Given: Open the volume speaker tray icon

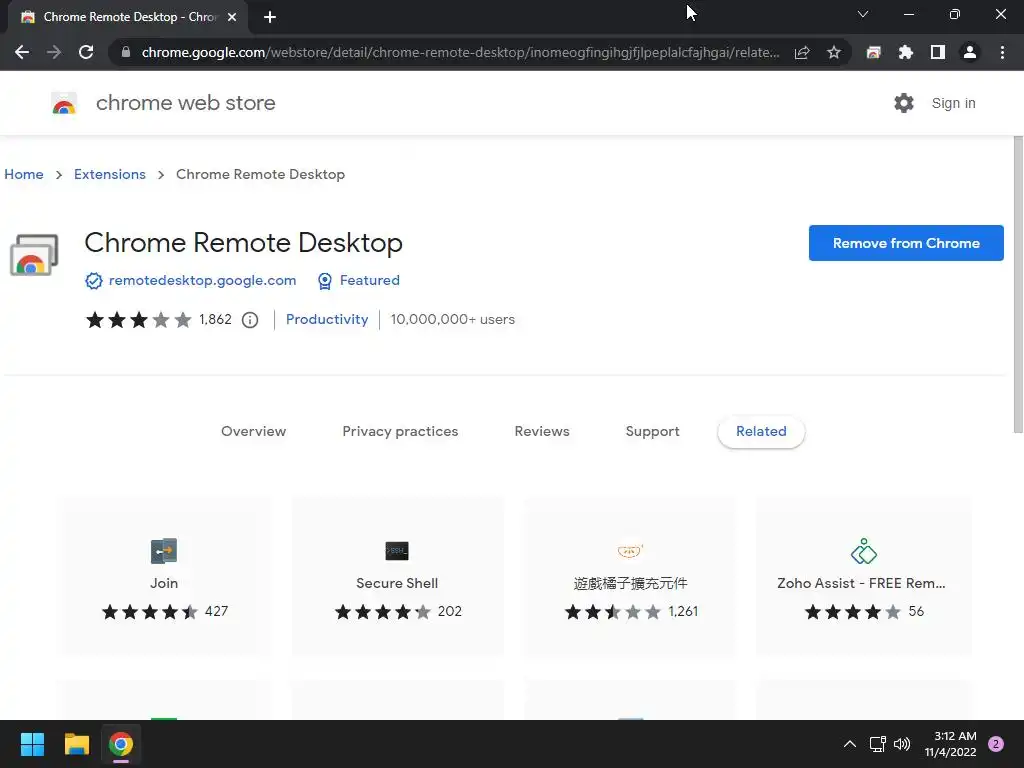Looking at the screenshot, I should tap(902, 744).
